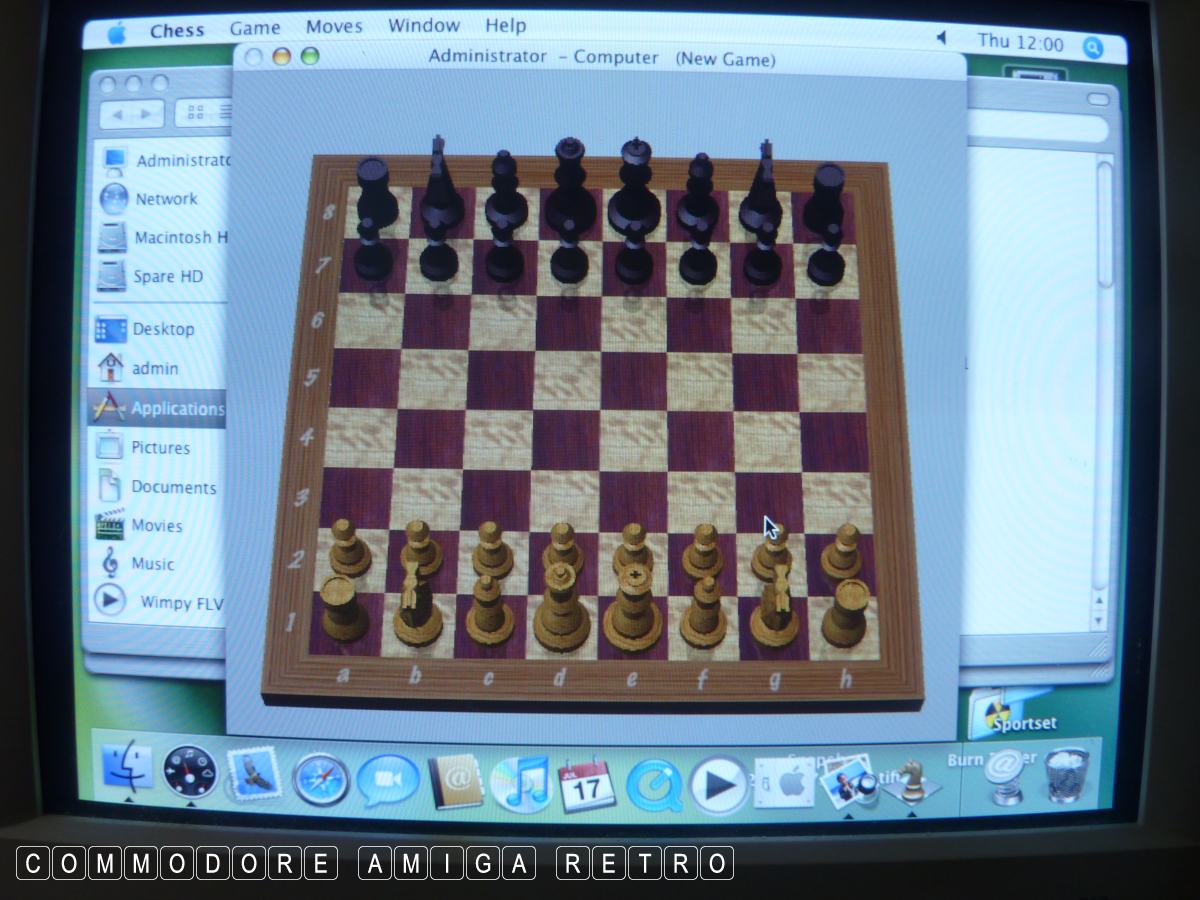Open the Moves menu

tap(334, 27)
